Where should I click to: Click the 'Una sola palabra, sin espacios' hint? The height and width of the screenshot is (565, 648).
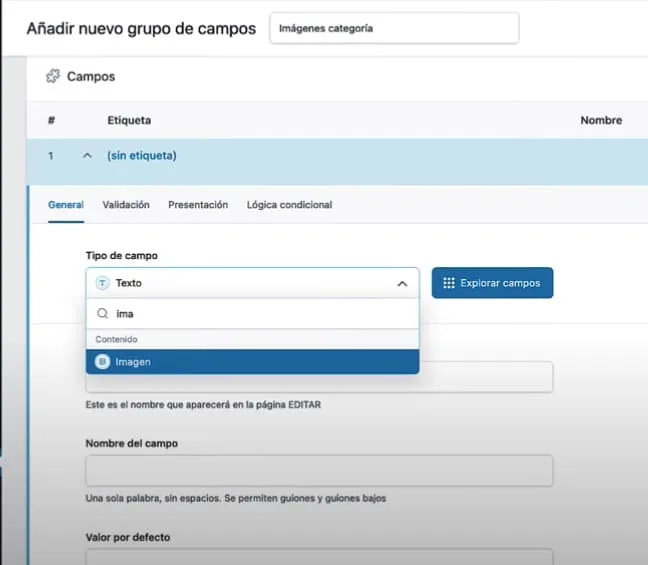point(236,498)
